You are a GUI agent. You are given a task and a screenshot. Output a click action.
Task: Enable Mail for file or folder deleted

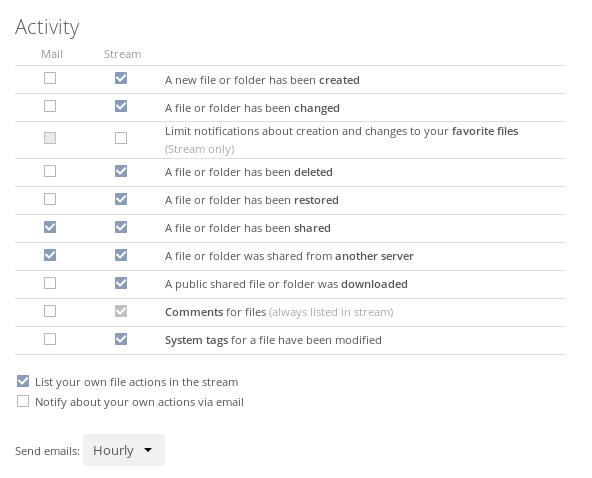[50, 171]
